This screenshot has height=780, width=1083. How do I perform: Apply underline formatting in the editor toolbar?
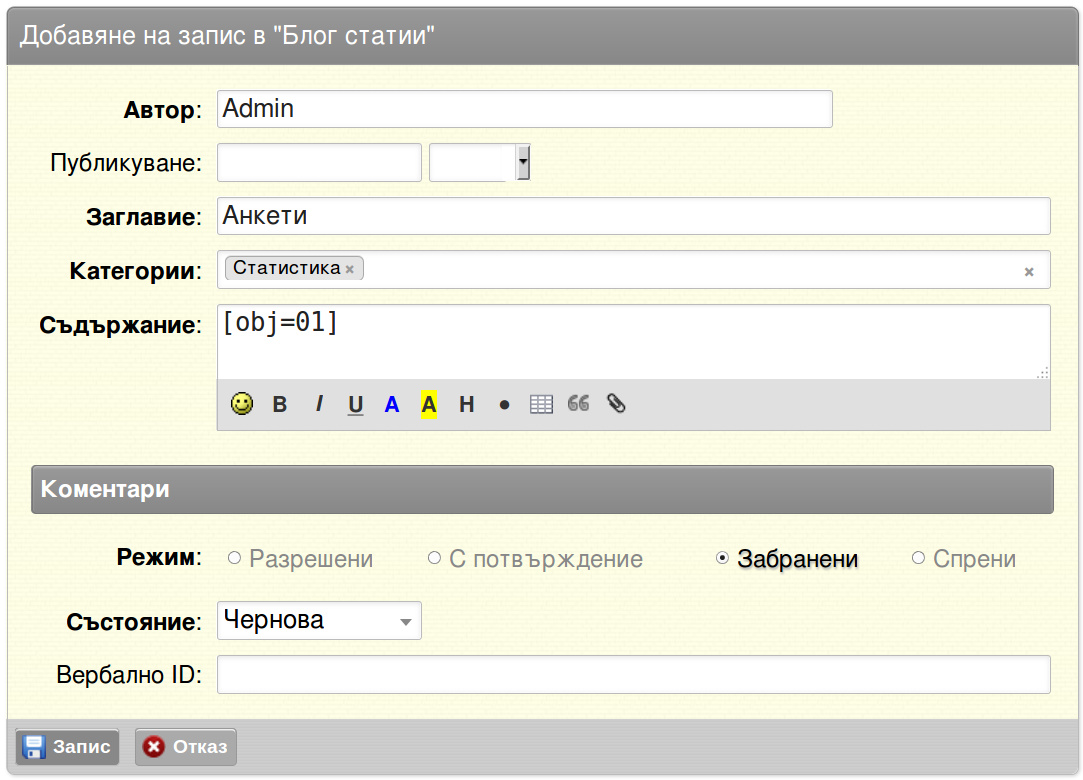coord(355,404)
